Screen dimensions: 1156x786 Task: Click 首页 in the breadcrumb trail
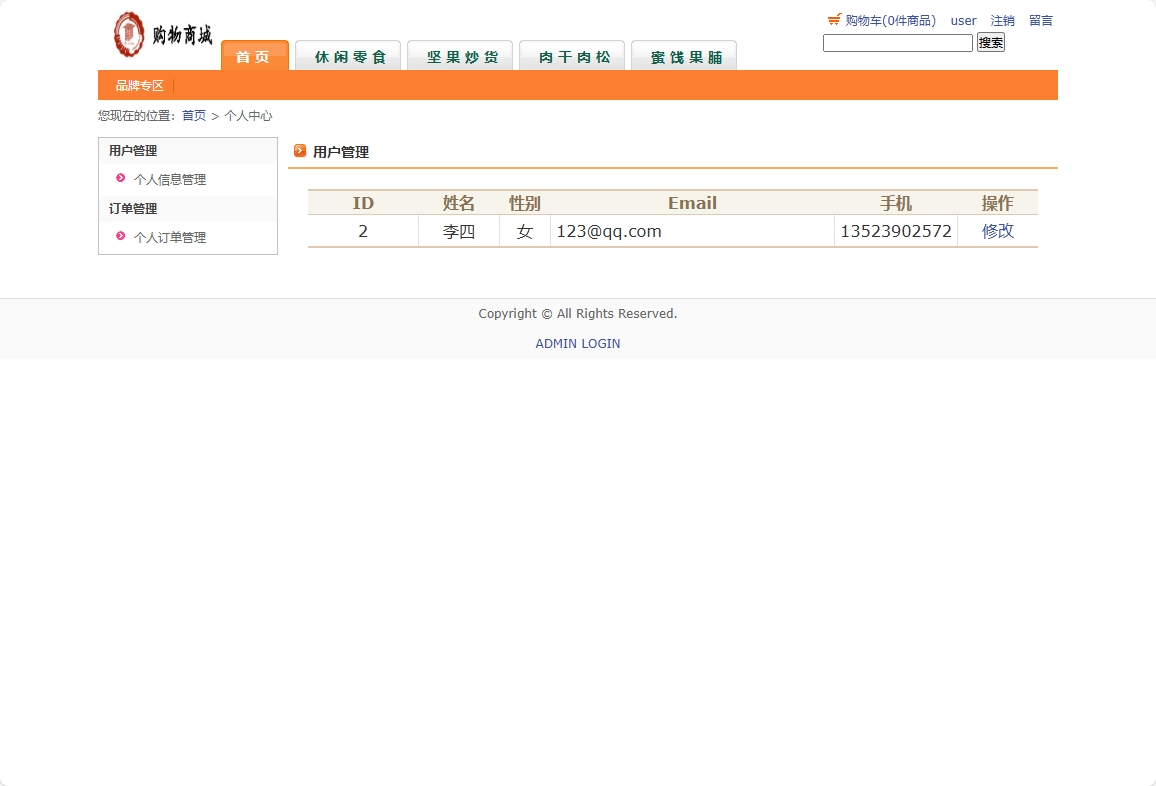pos(194,116)
